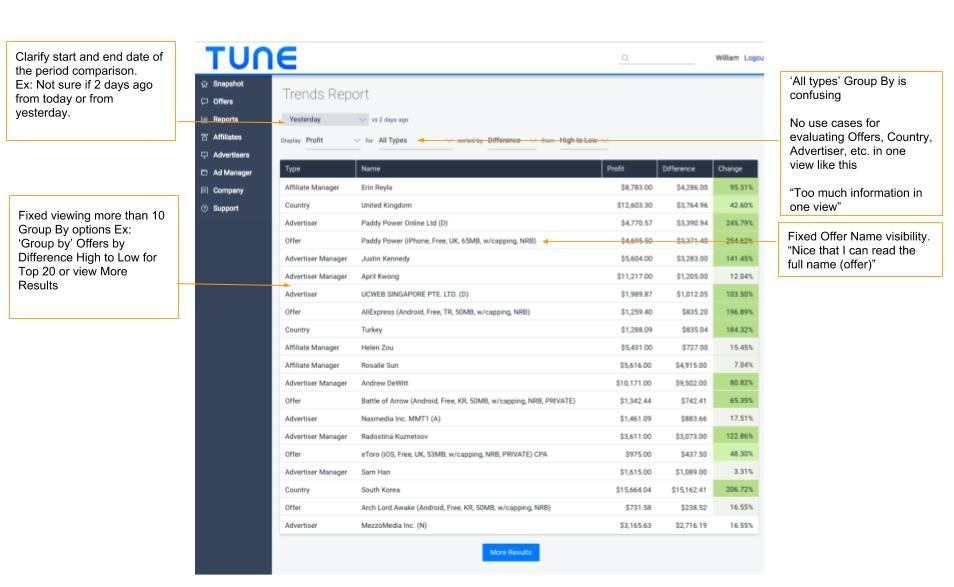The width and height of the screenshot is (954, 587).
Task: Click the Company icon in sidebar
Action: click(204, 190)
